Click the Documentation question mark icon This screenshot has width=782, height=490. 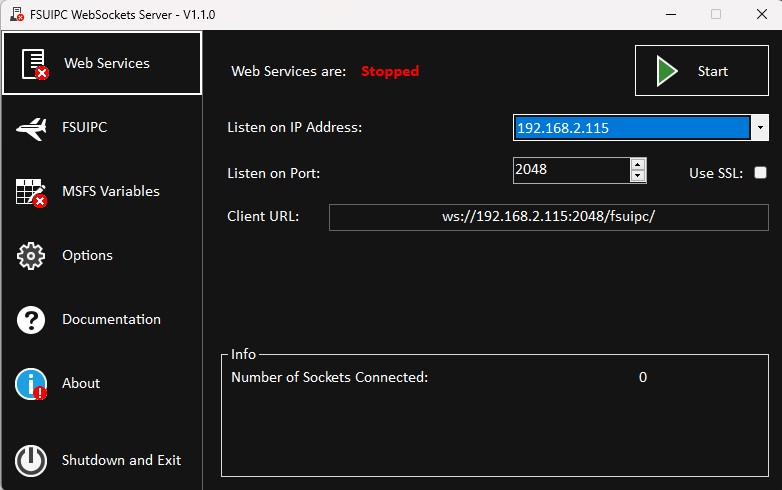click(x=31, y=320)
